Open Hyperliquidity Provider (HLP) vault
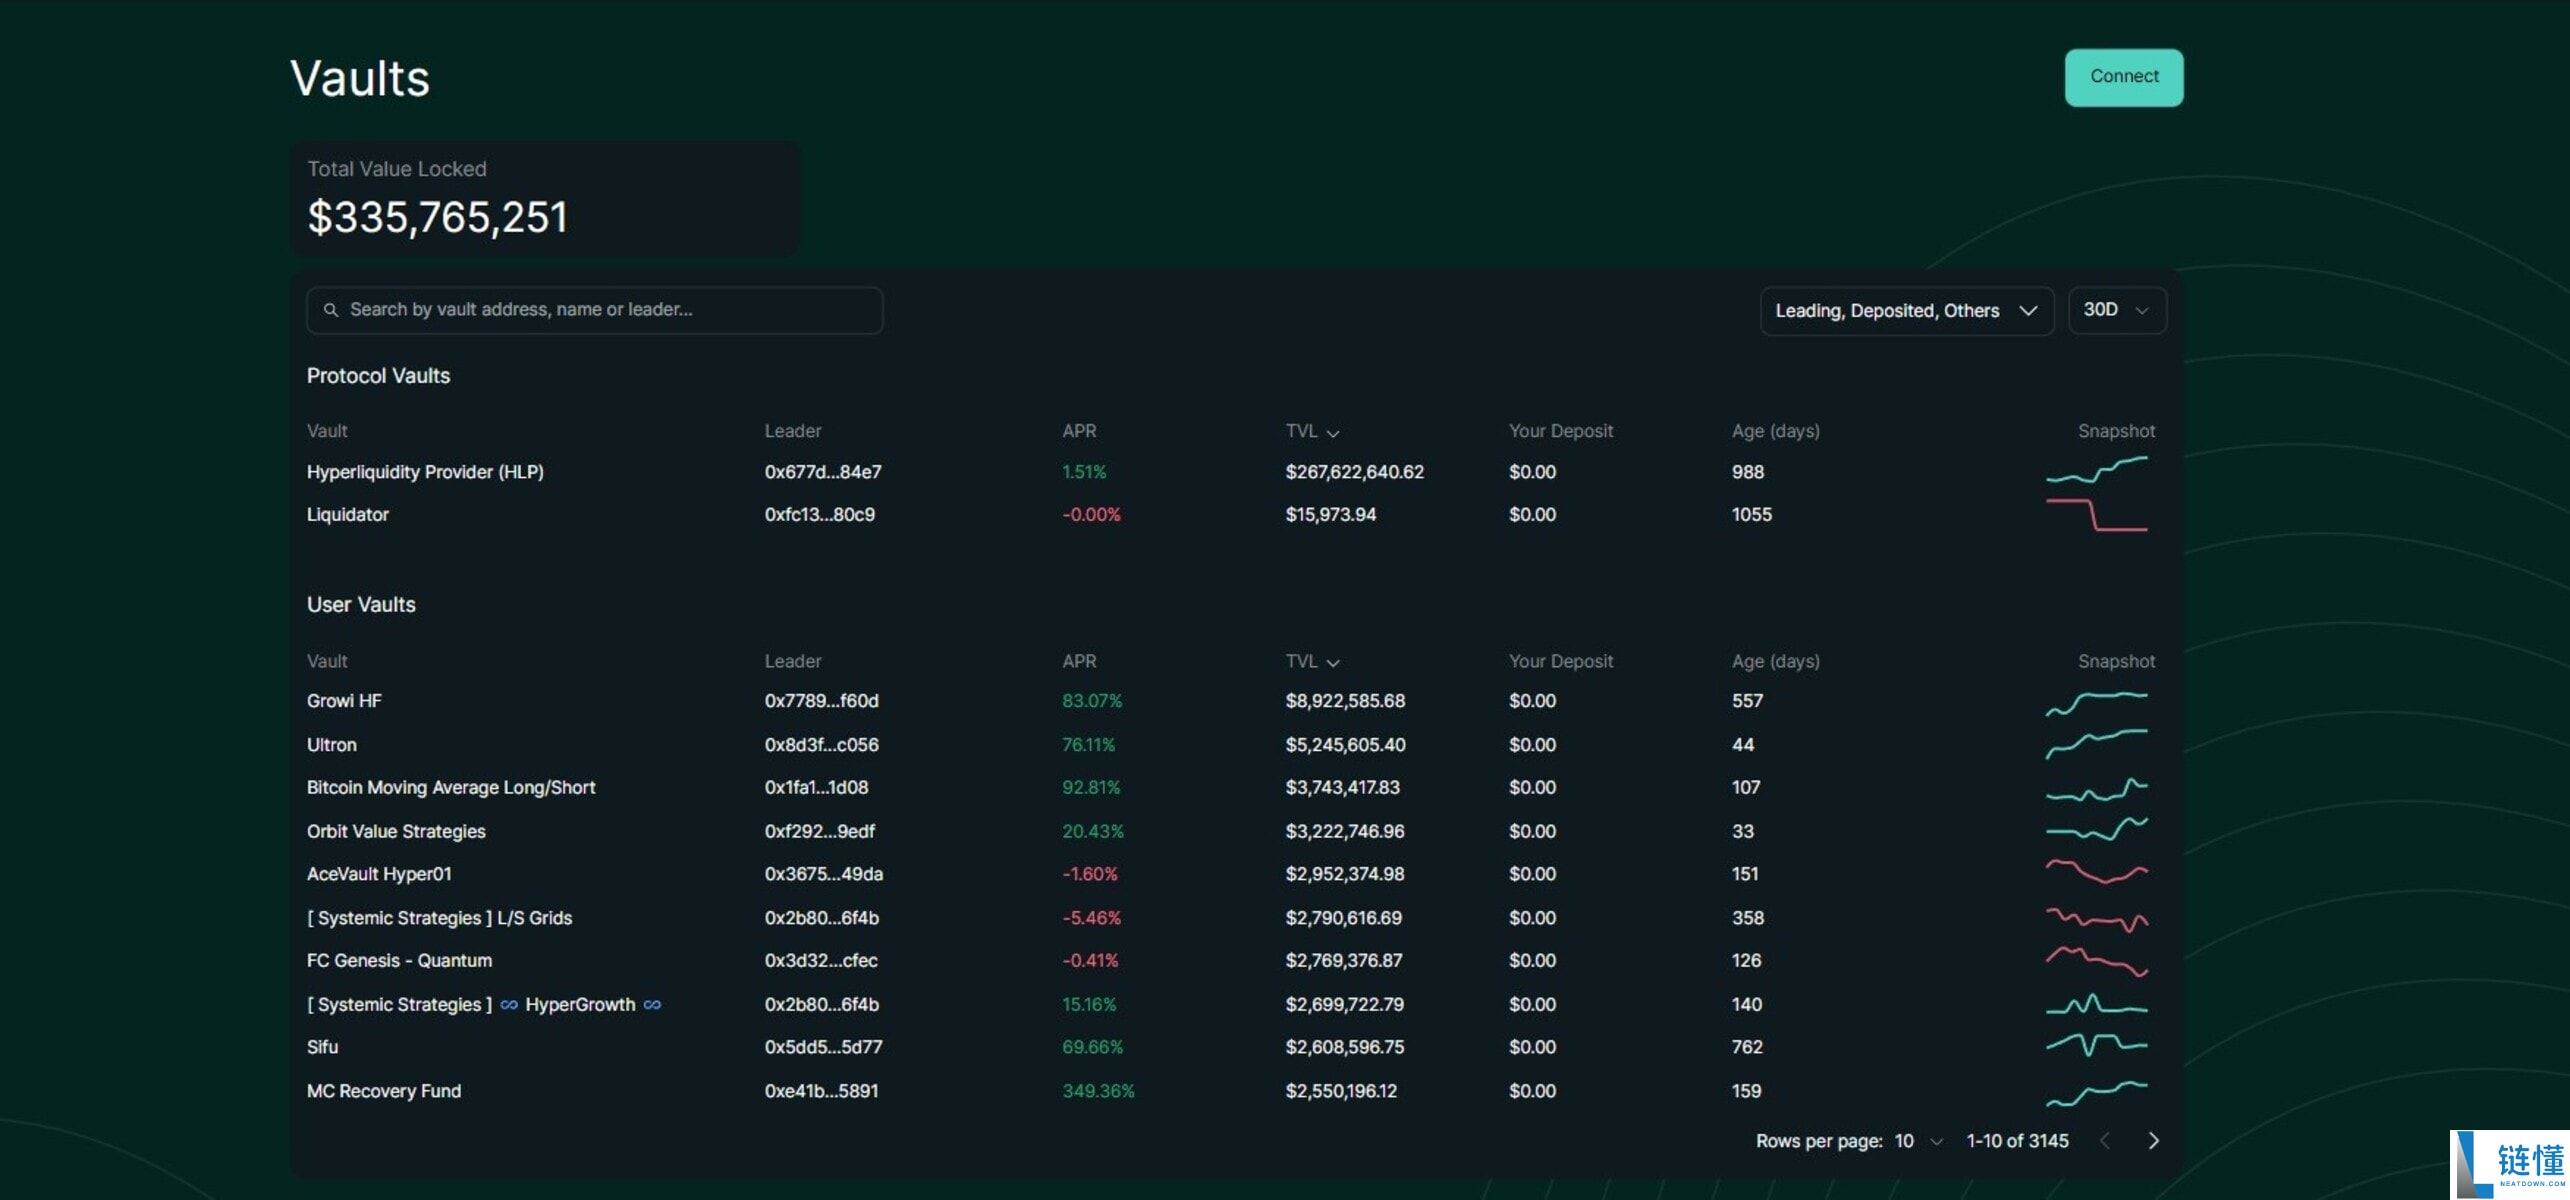This screenshot has width=2570, height=1200. click(425, 472)
